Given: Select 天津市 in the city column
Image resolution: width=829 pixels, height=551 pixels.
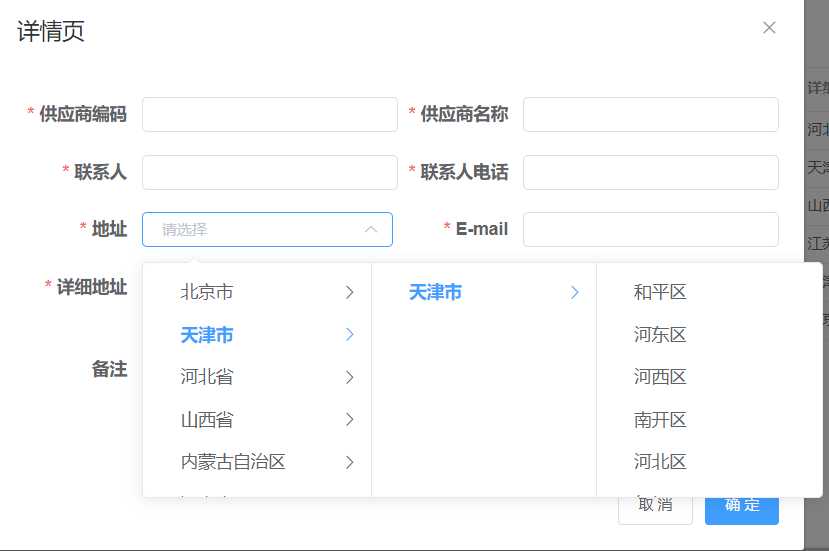Looking at the screenshot, I should [x=484, y=292].
